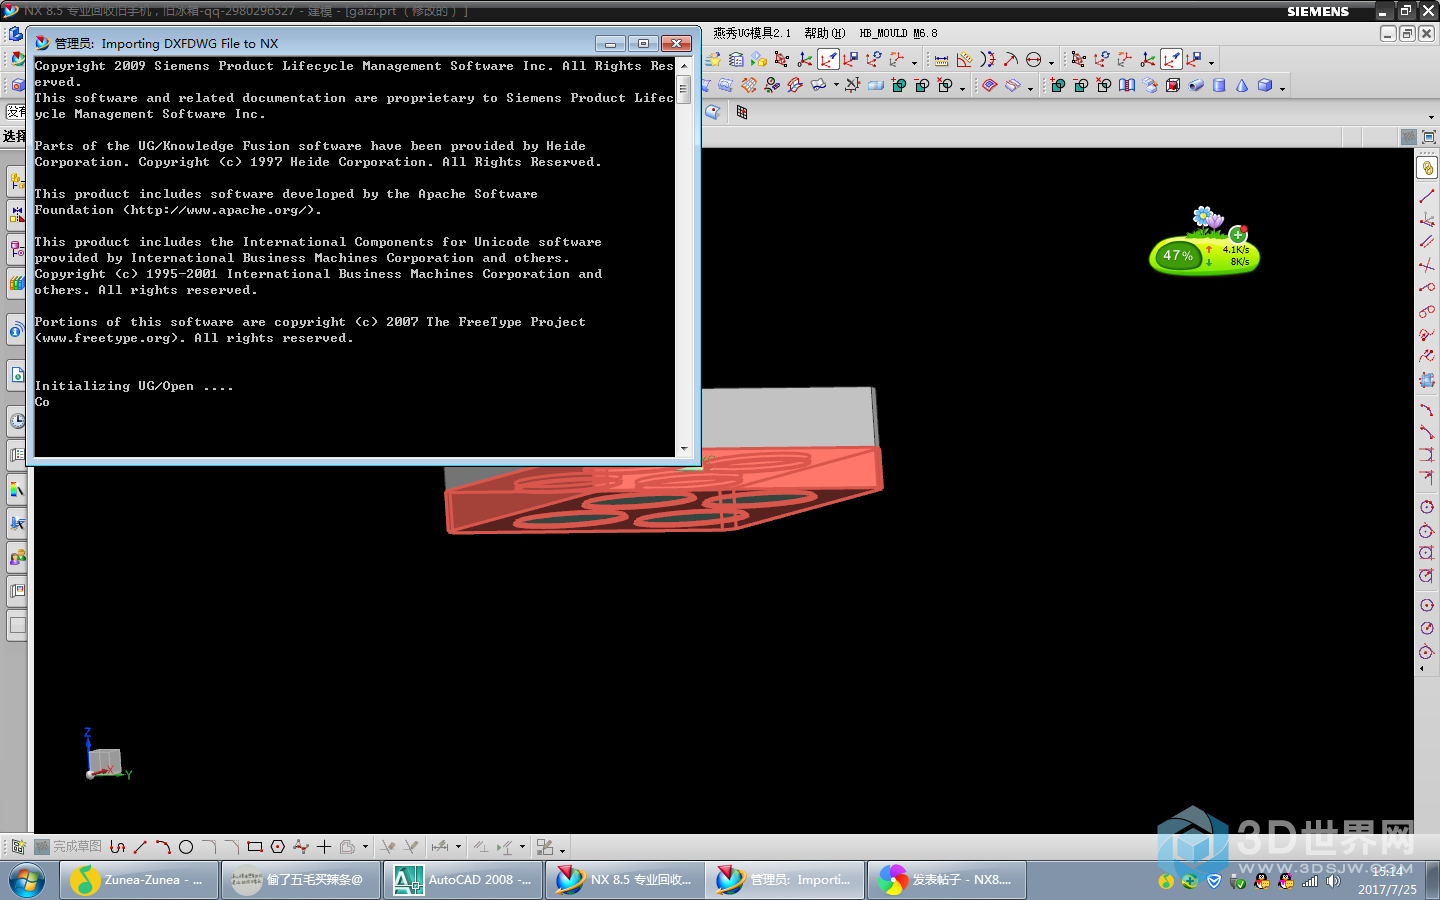Click the angle measure icon in toolbar
Image resolution: width=1440 pixels, height=900 pixels.
[964, 60]
